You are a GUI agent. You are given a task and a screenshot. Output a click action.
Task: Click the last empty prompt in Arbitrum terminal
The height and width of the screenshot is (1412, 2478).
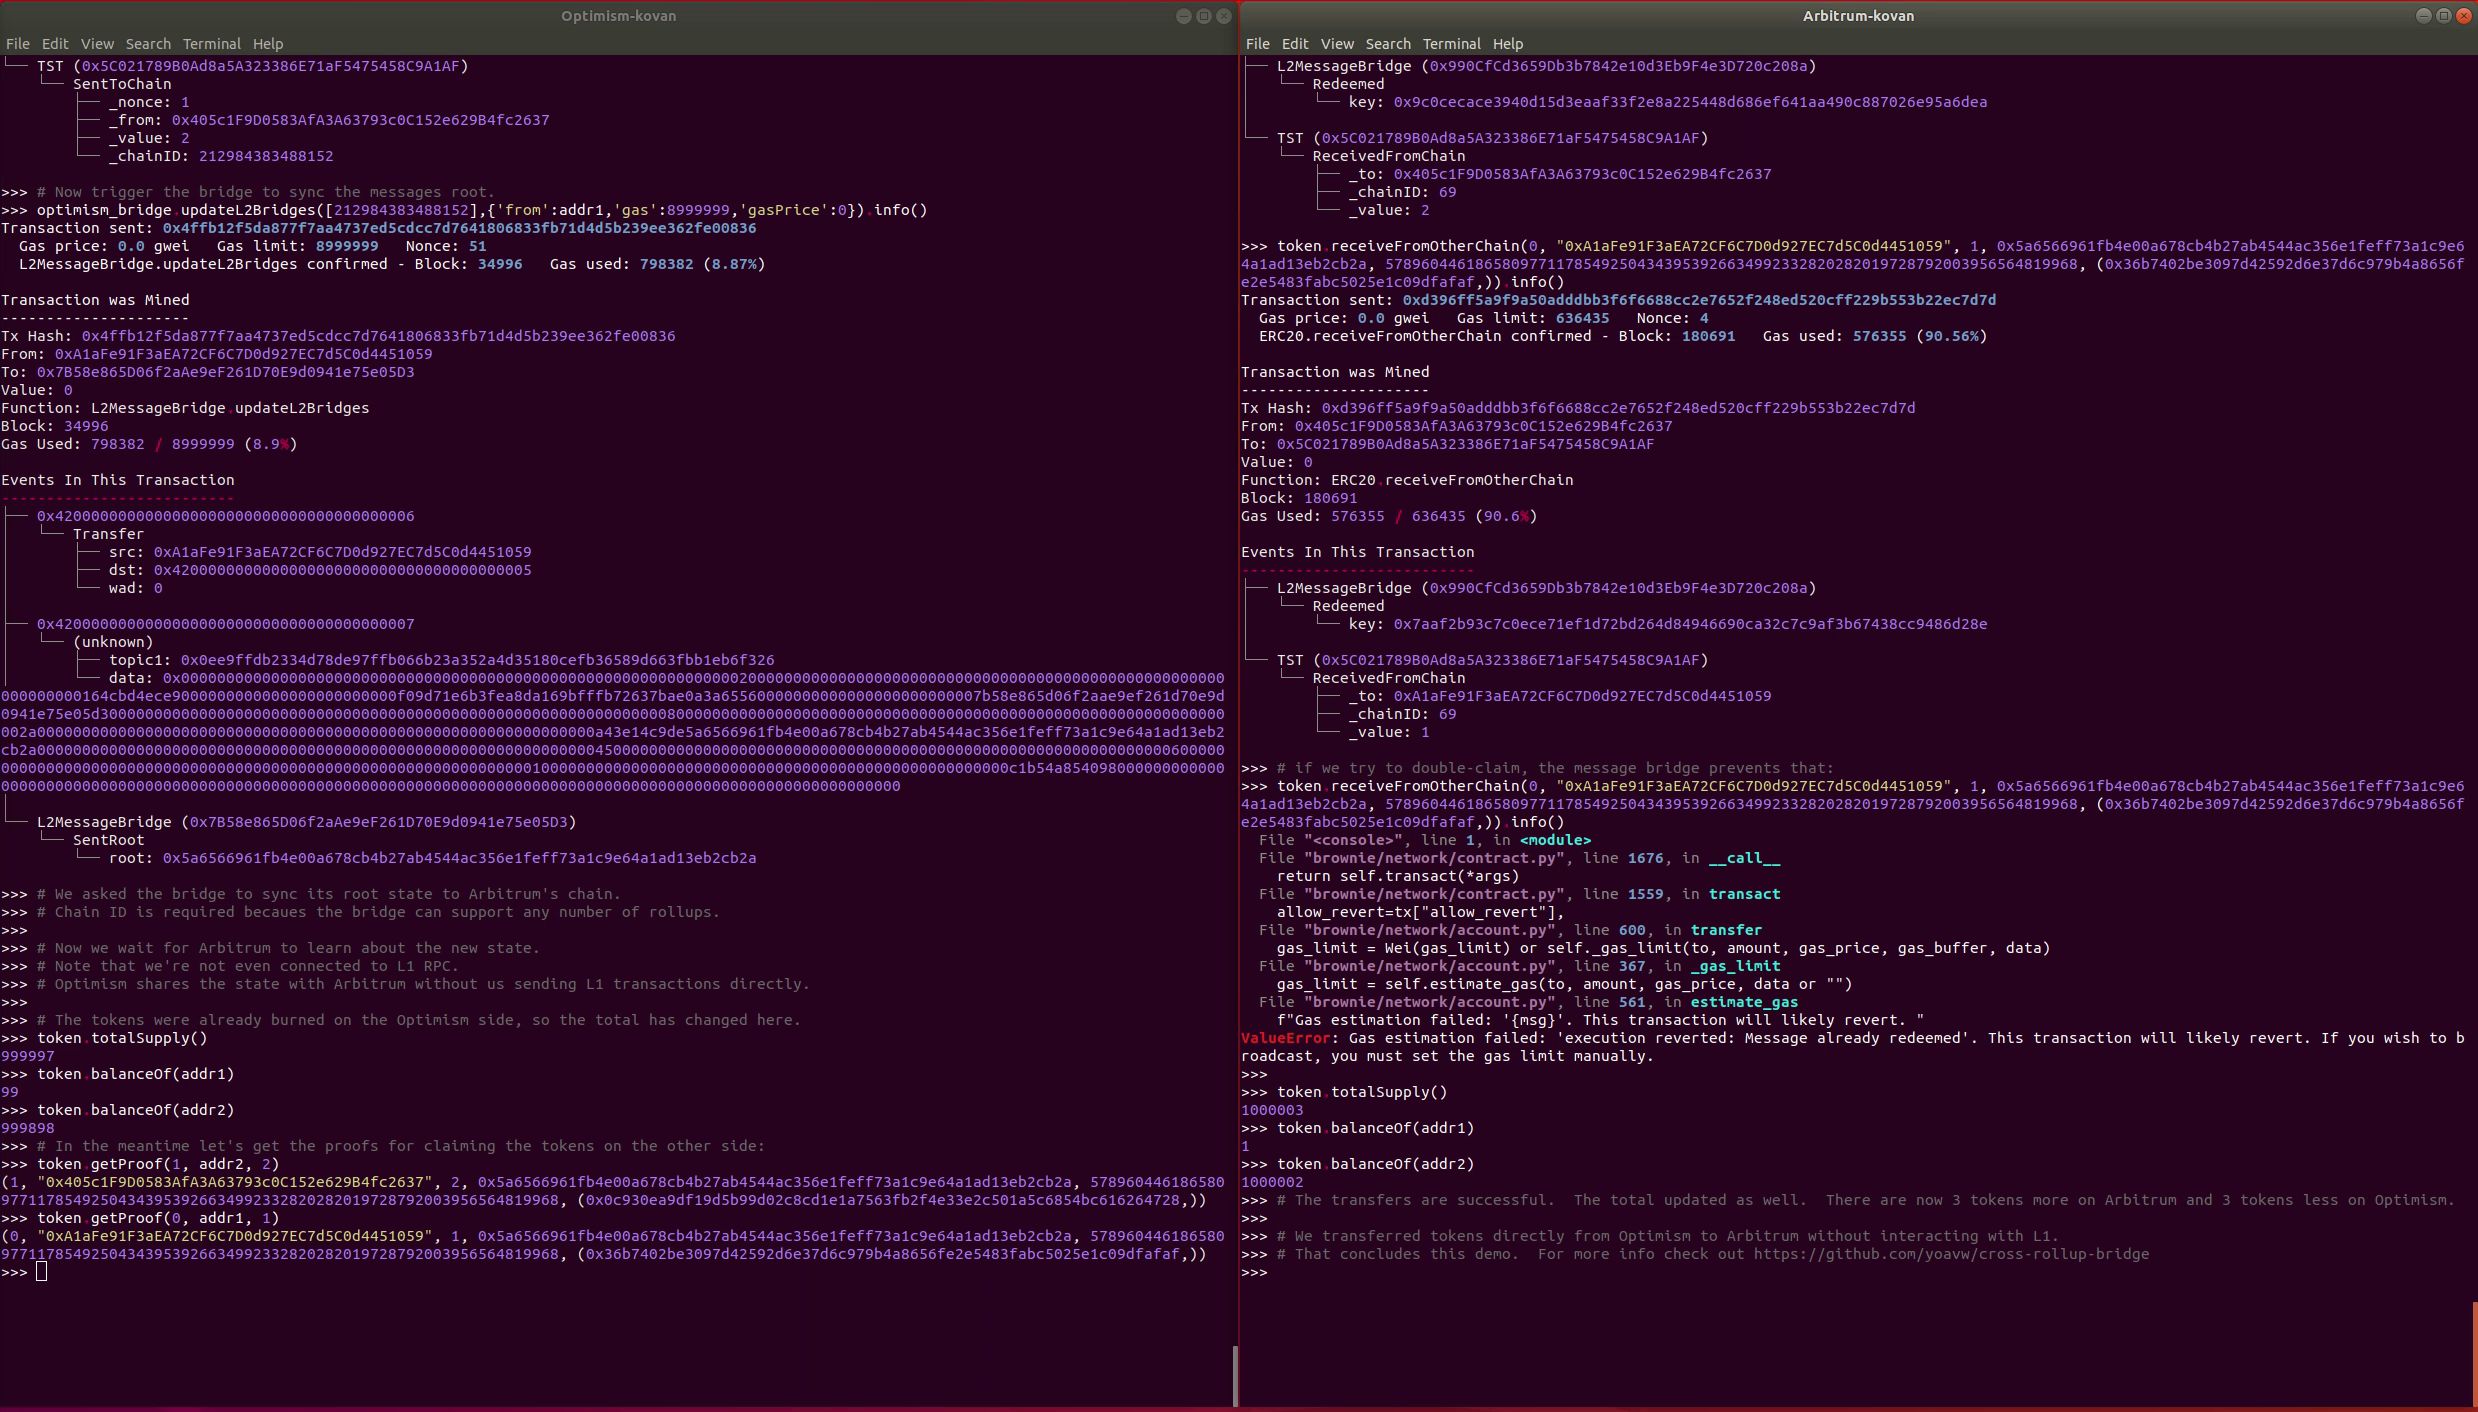tap(1254, 1272)
